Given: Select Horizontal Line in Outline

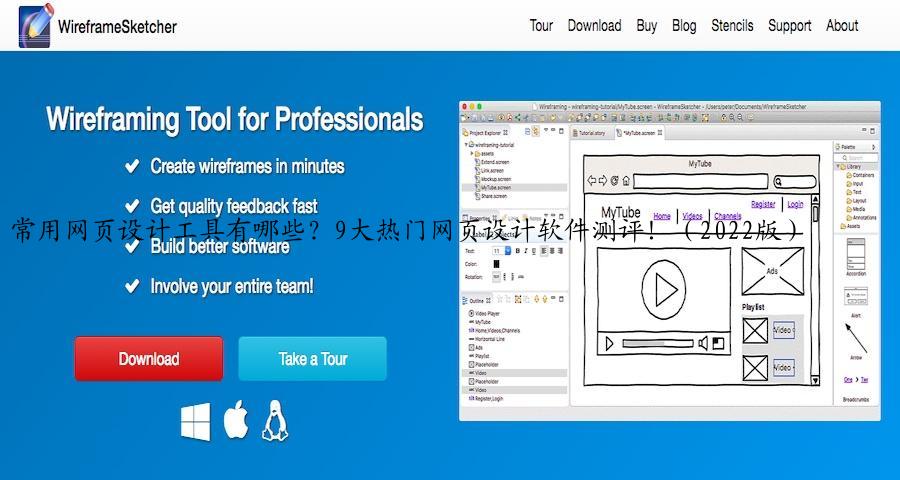Looking at the screenshot, I should coord(487,339).
